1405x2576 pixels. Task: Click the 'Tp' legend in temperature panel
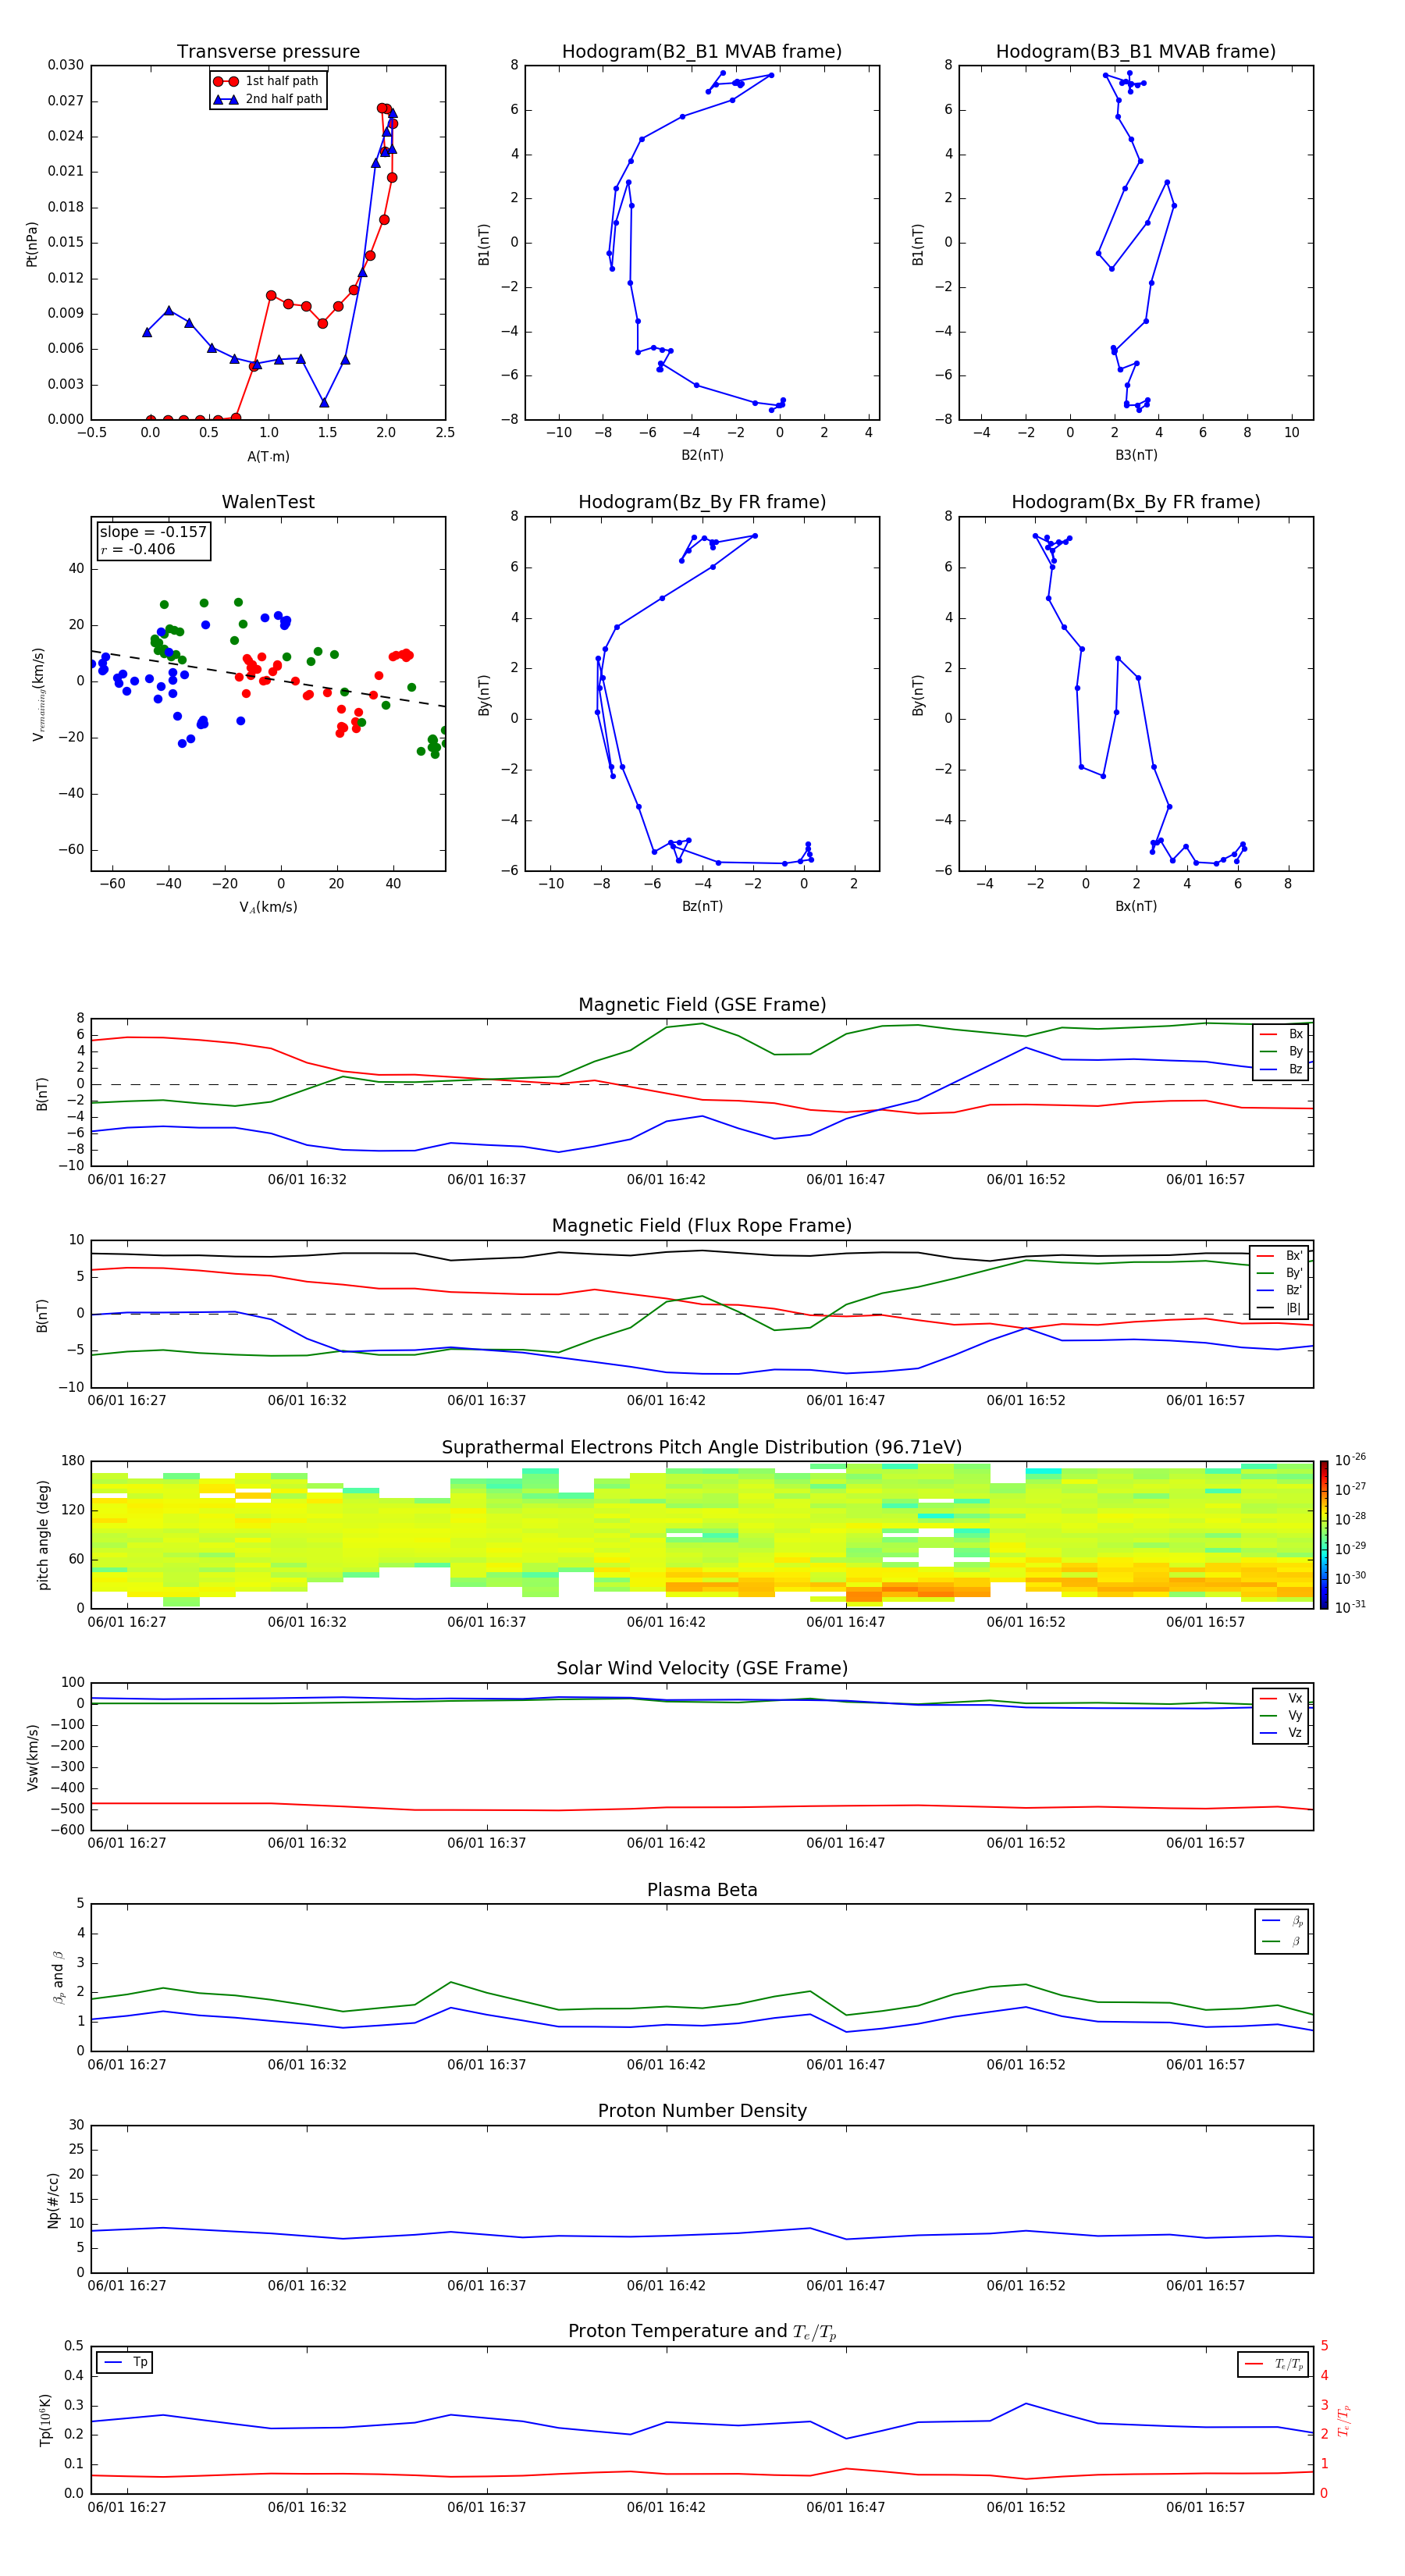(125, 2362)
